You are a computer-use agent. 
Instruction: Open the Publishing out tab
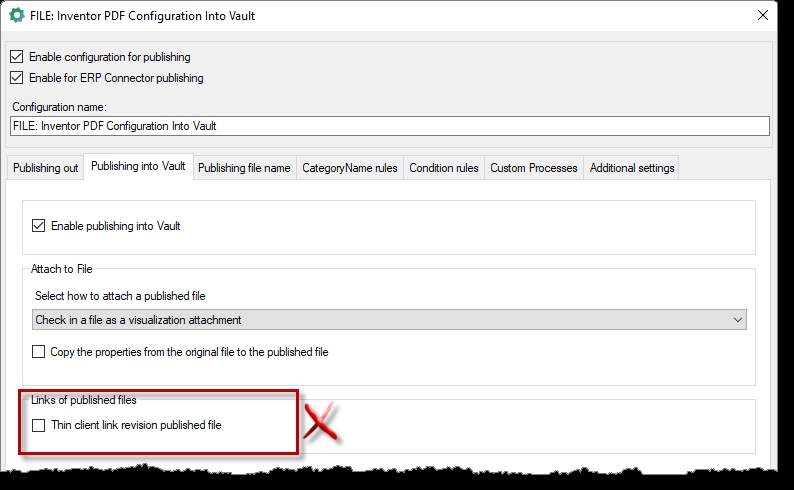tap(45, 168)
